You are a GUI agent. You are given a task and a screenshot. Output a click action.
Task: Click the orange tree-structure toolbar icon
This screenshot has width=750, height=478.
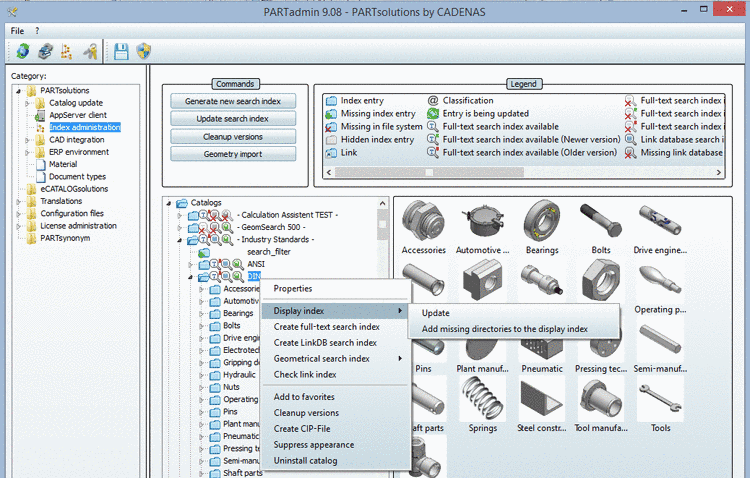67,51
